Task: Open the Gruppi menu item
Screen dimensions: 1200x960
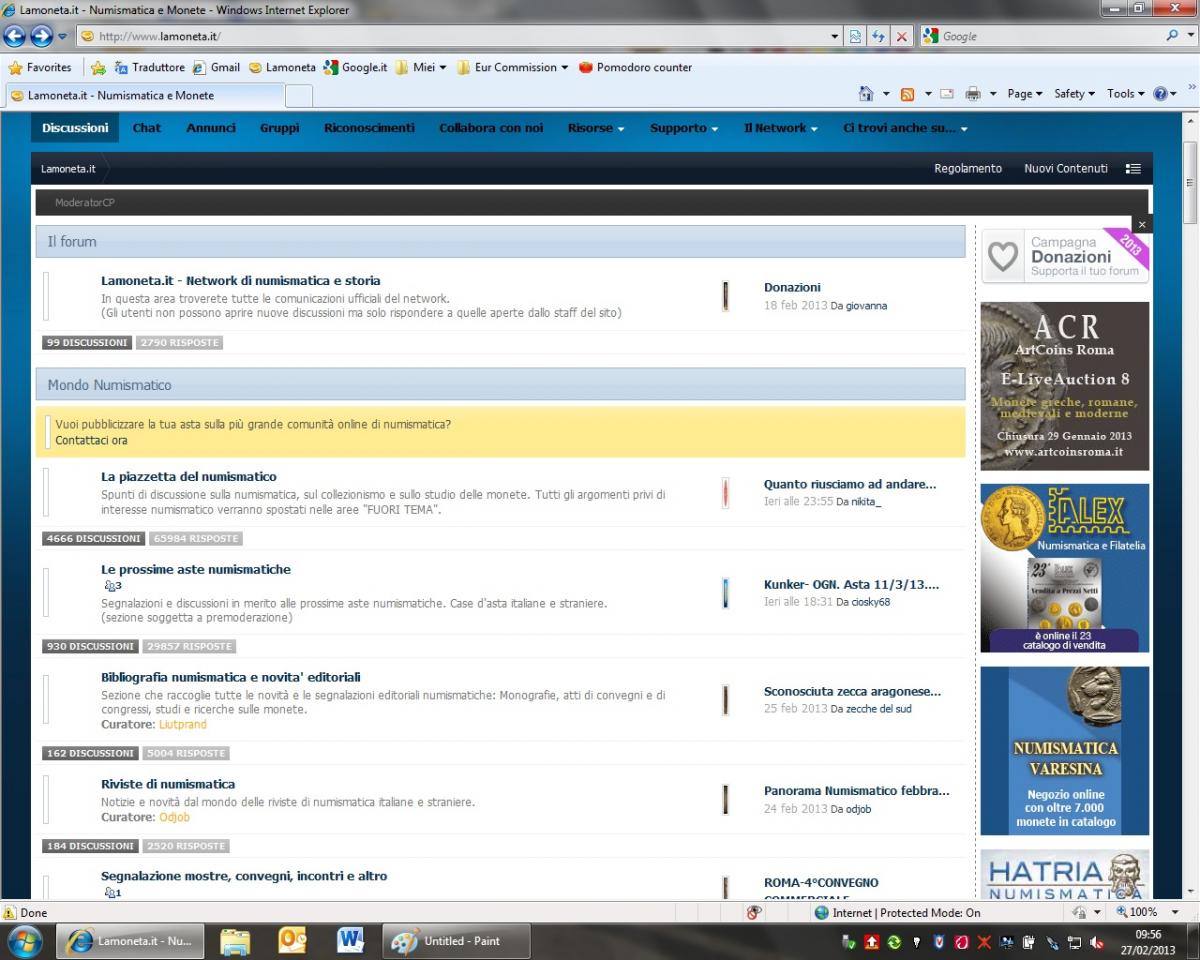Action: 280,128
